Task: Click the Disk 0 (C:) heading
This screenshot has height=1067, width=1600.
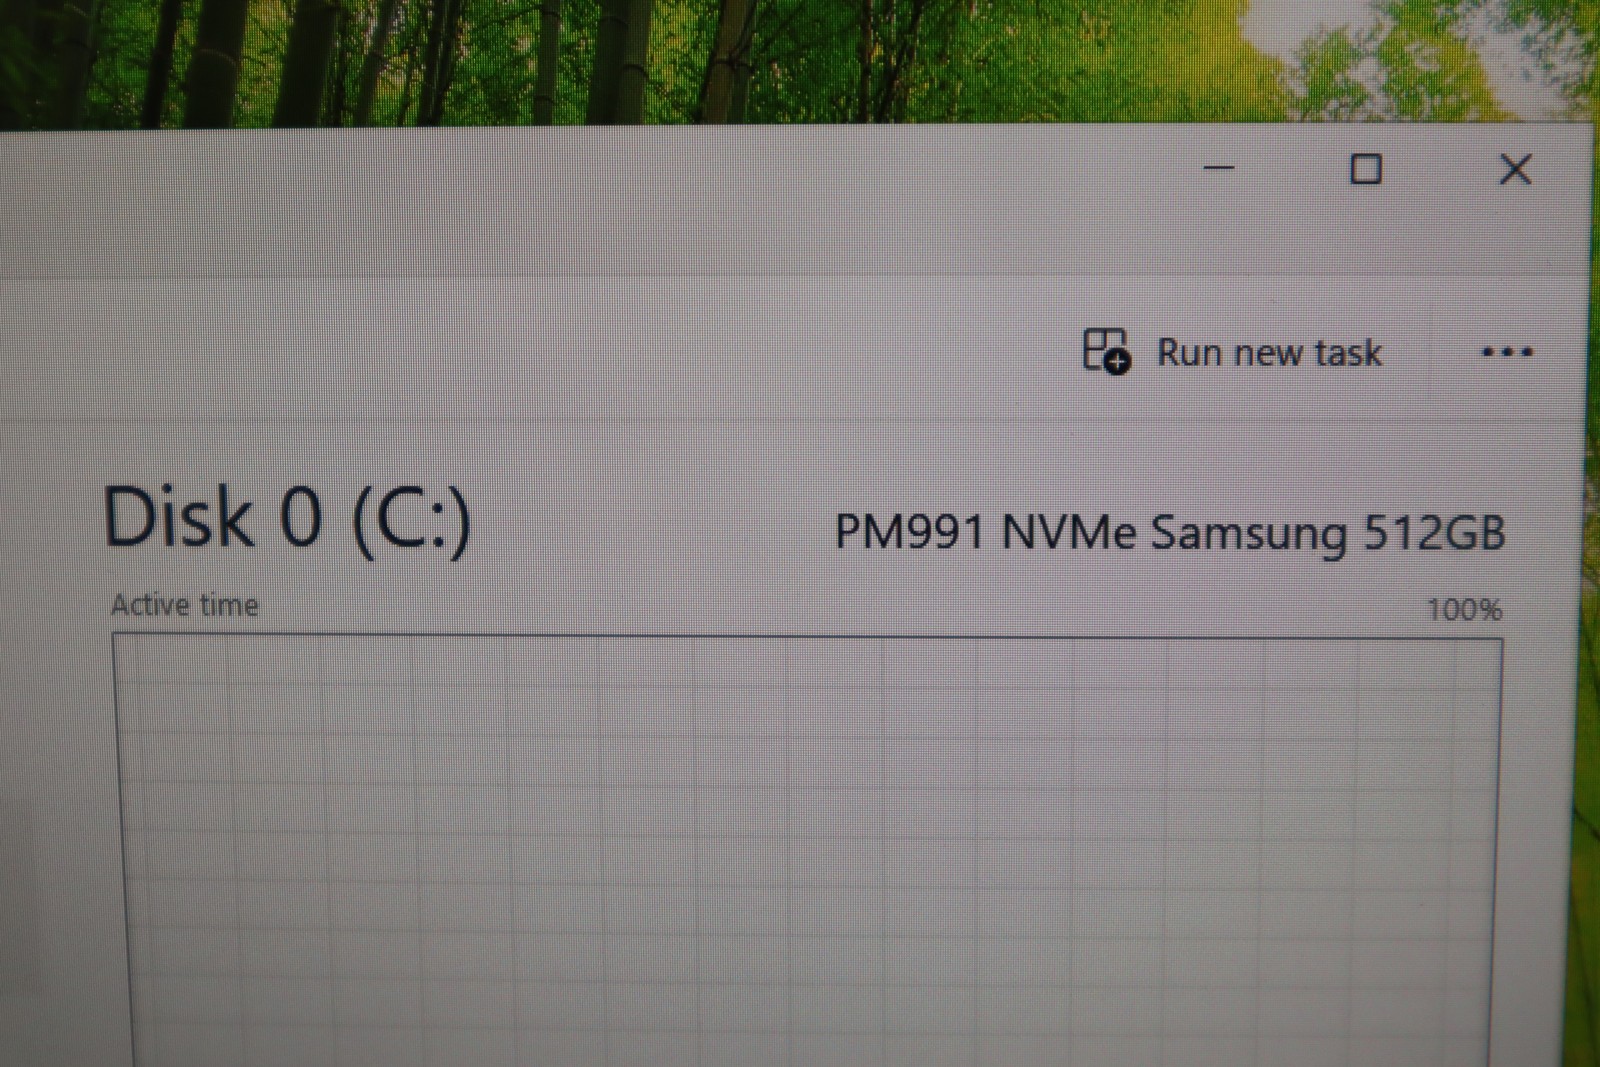Action: [x=287, y=519]
